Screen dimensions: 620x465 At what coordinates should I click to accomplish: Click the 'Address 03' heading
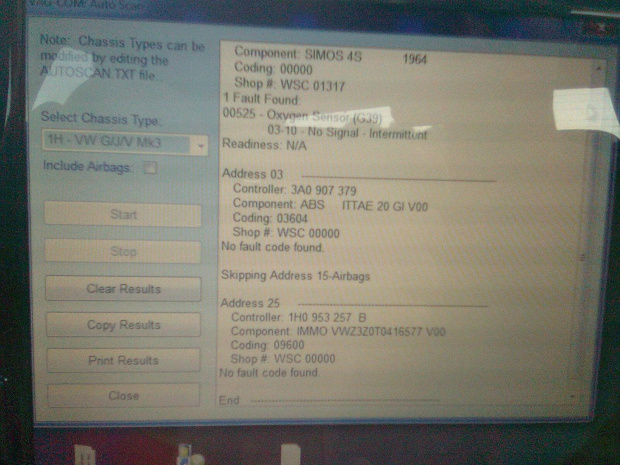[252, 174]
